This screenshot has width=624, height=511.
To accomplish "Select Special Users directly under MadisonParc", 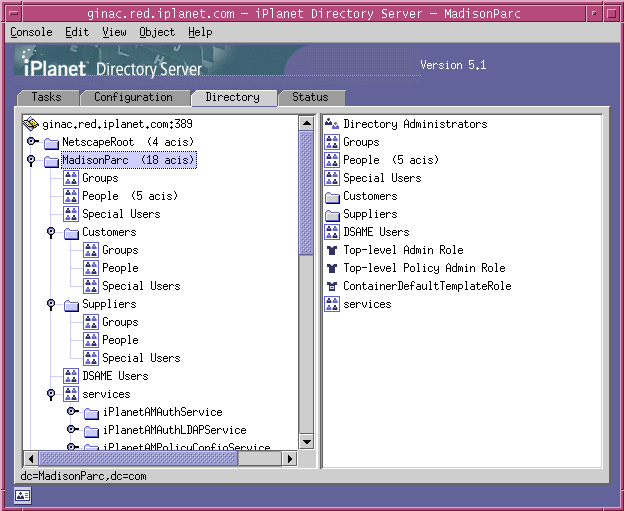I will pyautogui.click(x=121, y=214).
